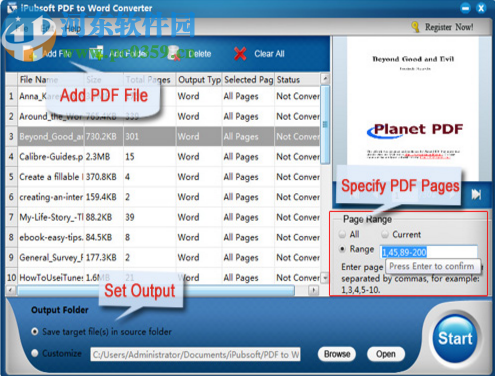This screenshot has width=495, height=376.
Task: Select the Calibre-Guides.p file row
Action: point(163,157)
